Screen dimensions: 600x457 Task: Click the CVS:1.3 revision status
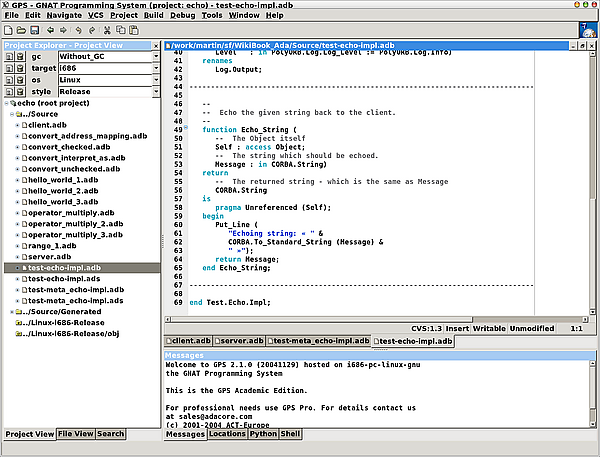426,328
